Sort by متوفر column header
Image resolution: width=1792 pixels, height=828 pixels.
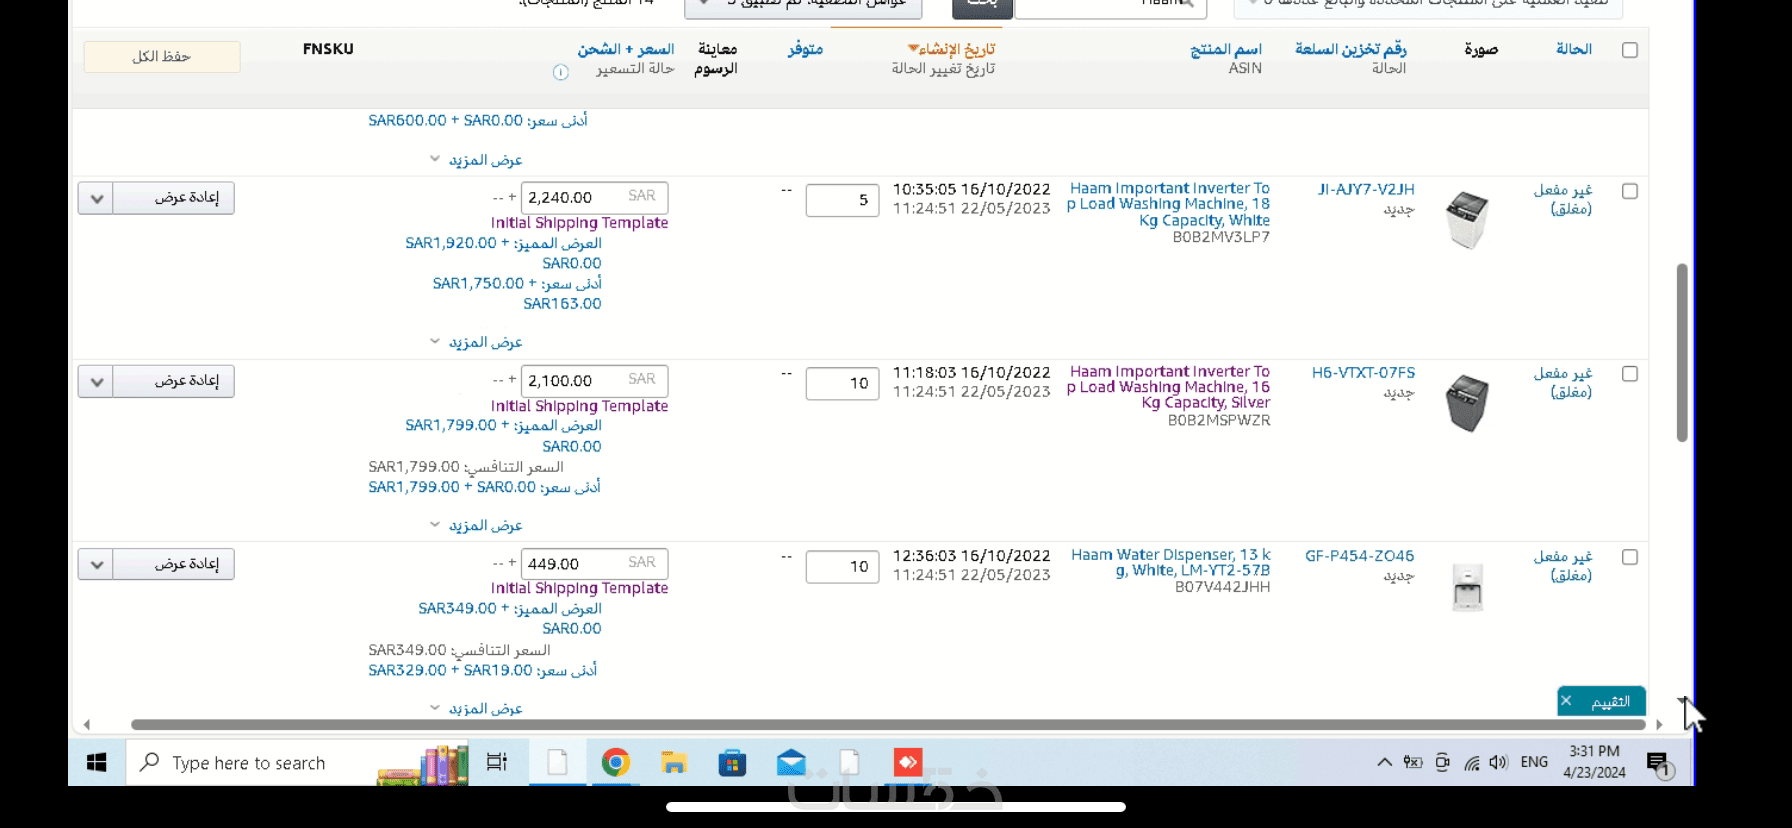(x=805, y=49)
